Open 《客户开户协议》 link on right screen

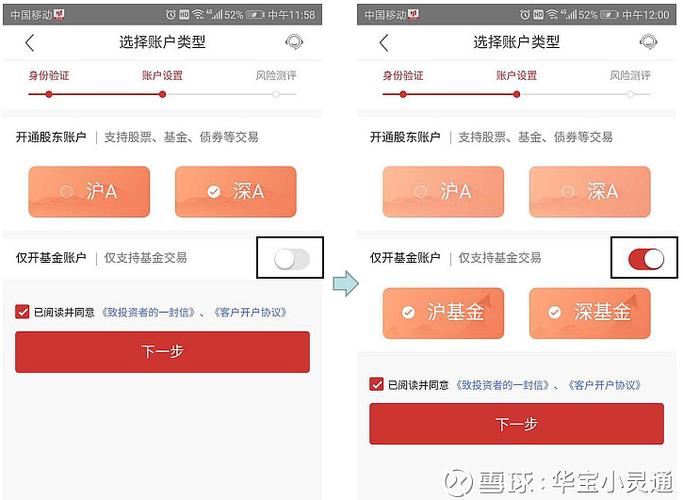(604, 385)
